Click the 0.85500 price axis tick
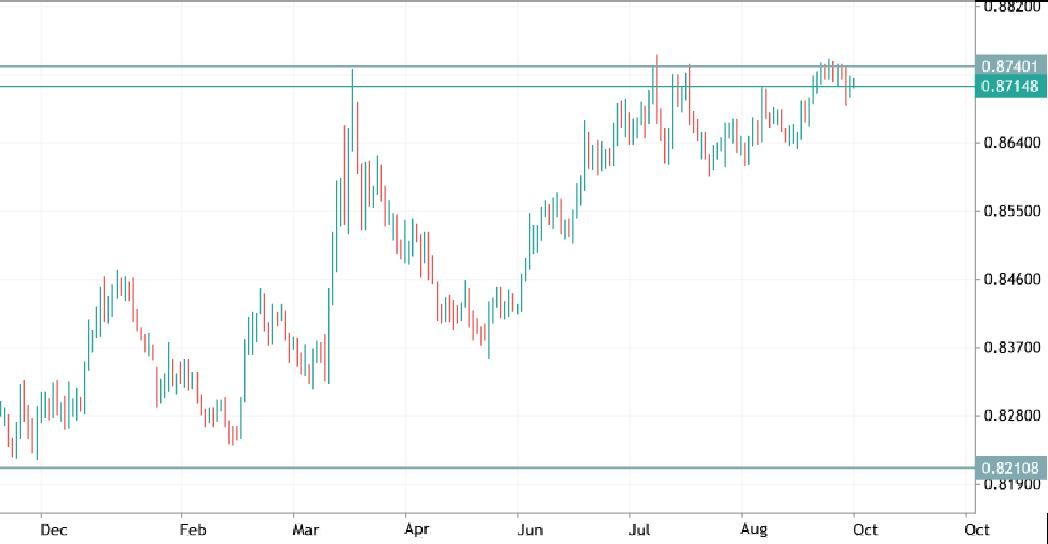1048x544 pixels. (1010, 211)
